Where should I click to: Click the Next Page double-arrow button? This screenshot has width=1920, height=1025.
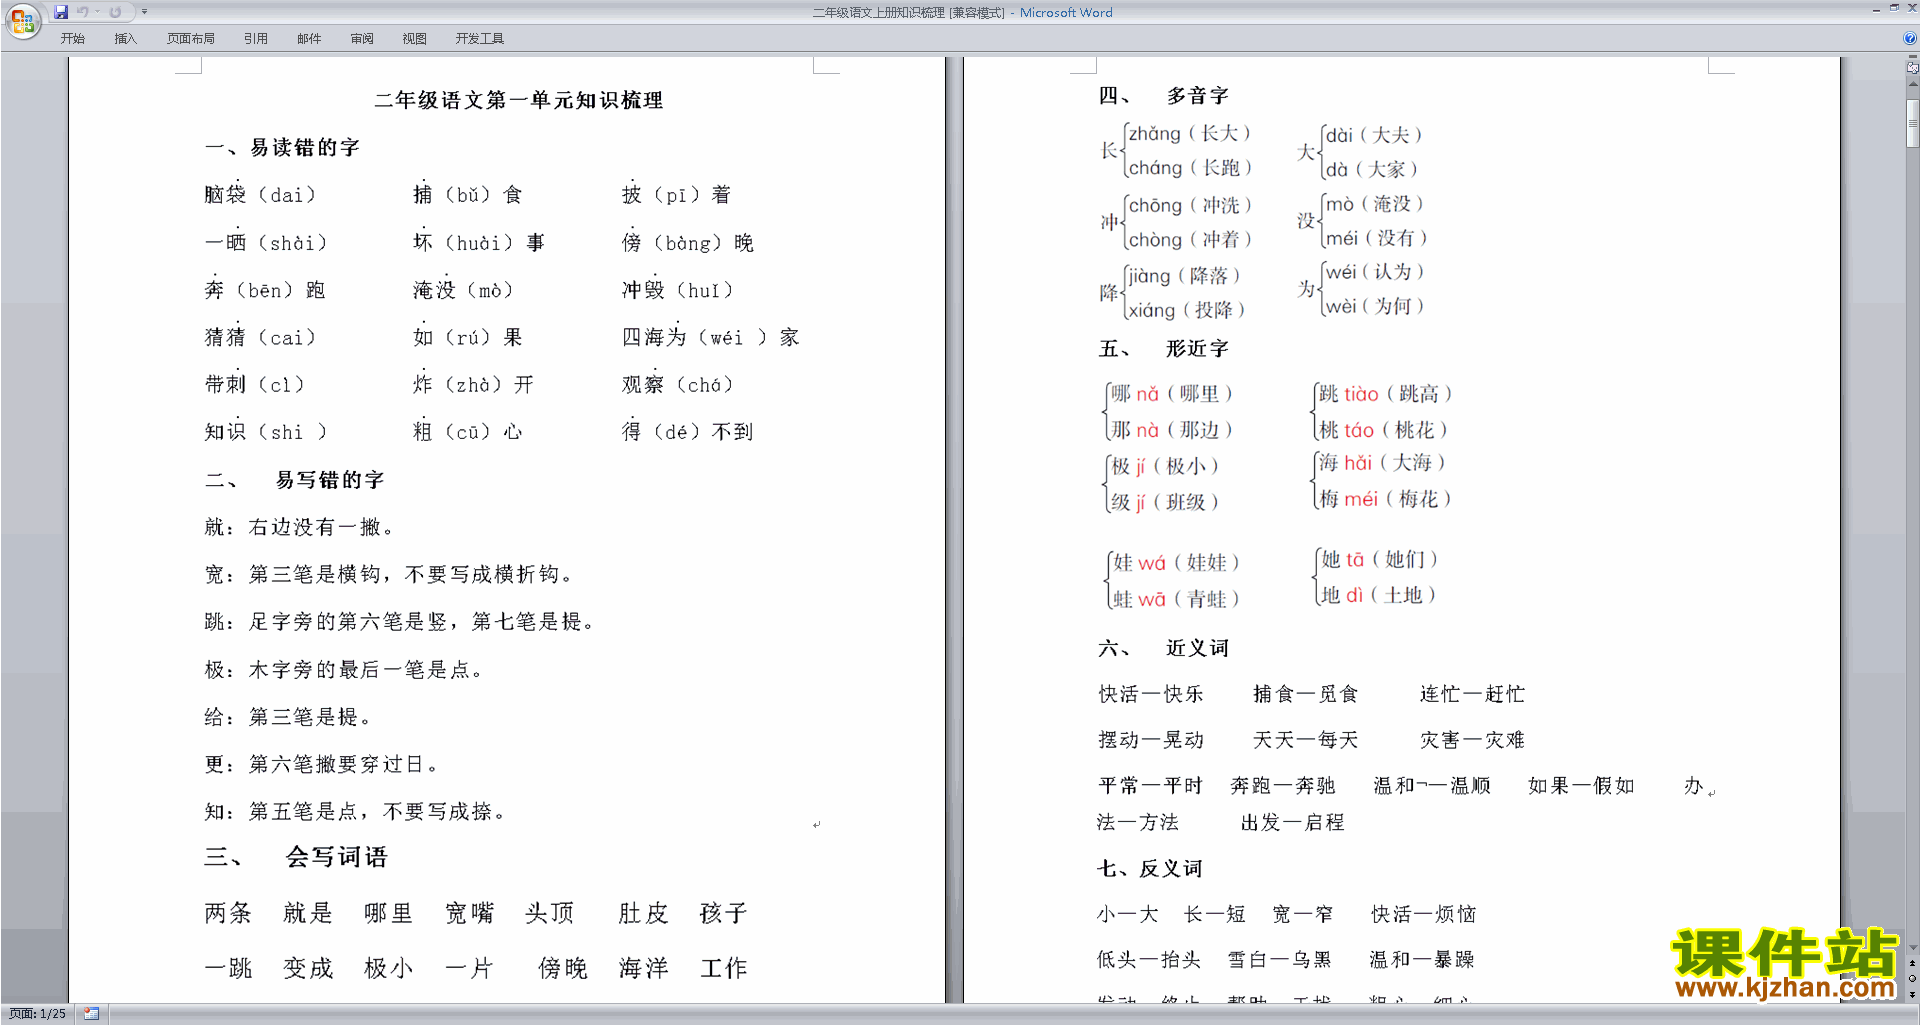click(x=1912, y=994)
